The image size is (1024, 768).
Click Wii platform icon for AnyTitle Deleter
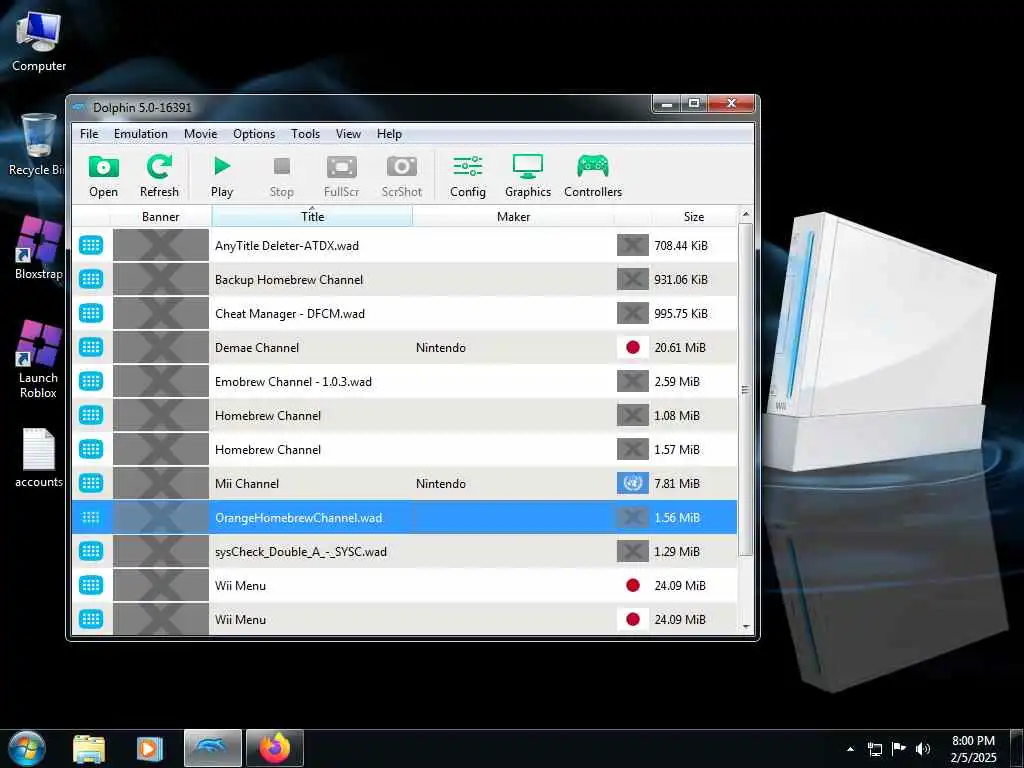(x=91, y=246)
